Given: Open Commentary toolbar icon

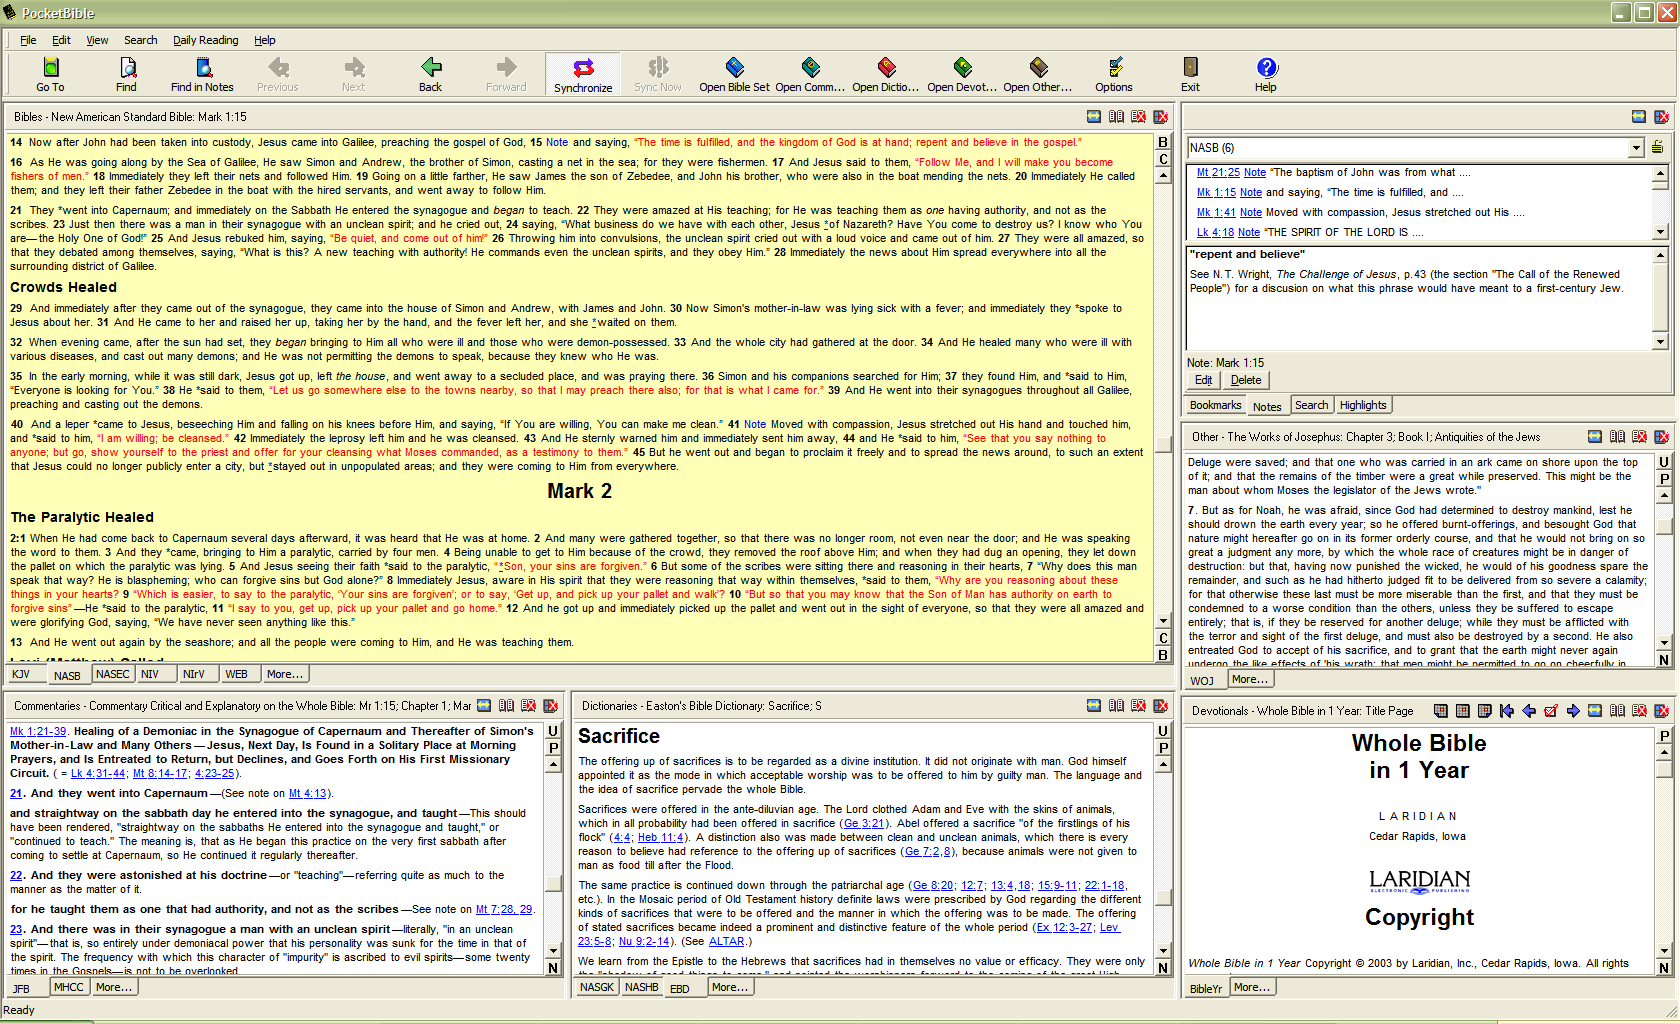Looking at the screenshot, I should [x=810, y=75].
